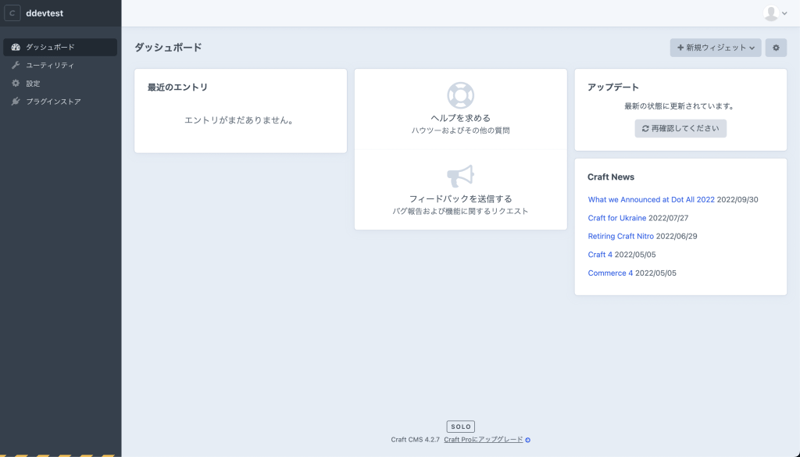Open 設定 in the sidebar
The height and width of the screenshot is (457, 800).
tap(60, 83)
